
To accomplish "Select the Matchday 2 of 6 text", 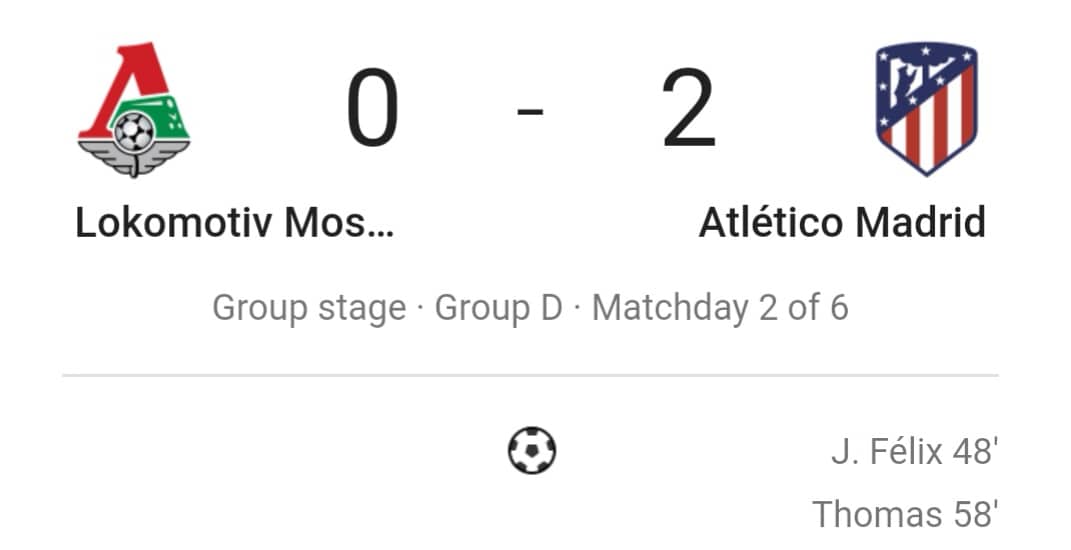I will tap(720, 307).
